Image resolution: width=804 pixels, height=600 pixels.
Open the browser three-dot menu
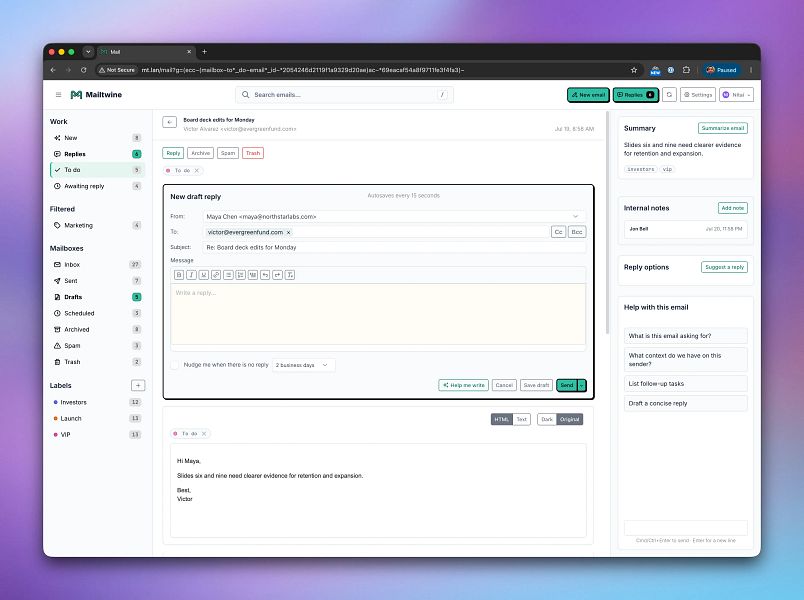[751, 70]
